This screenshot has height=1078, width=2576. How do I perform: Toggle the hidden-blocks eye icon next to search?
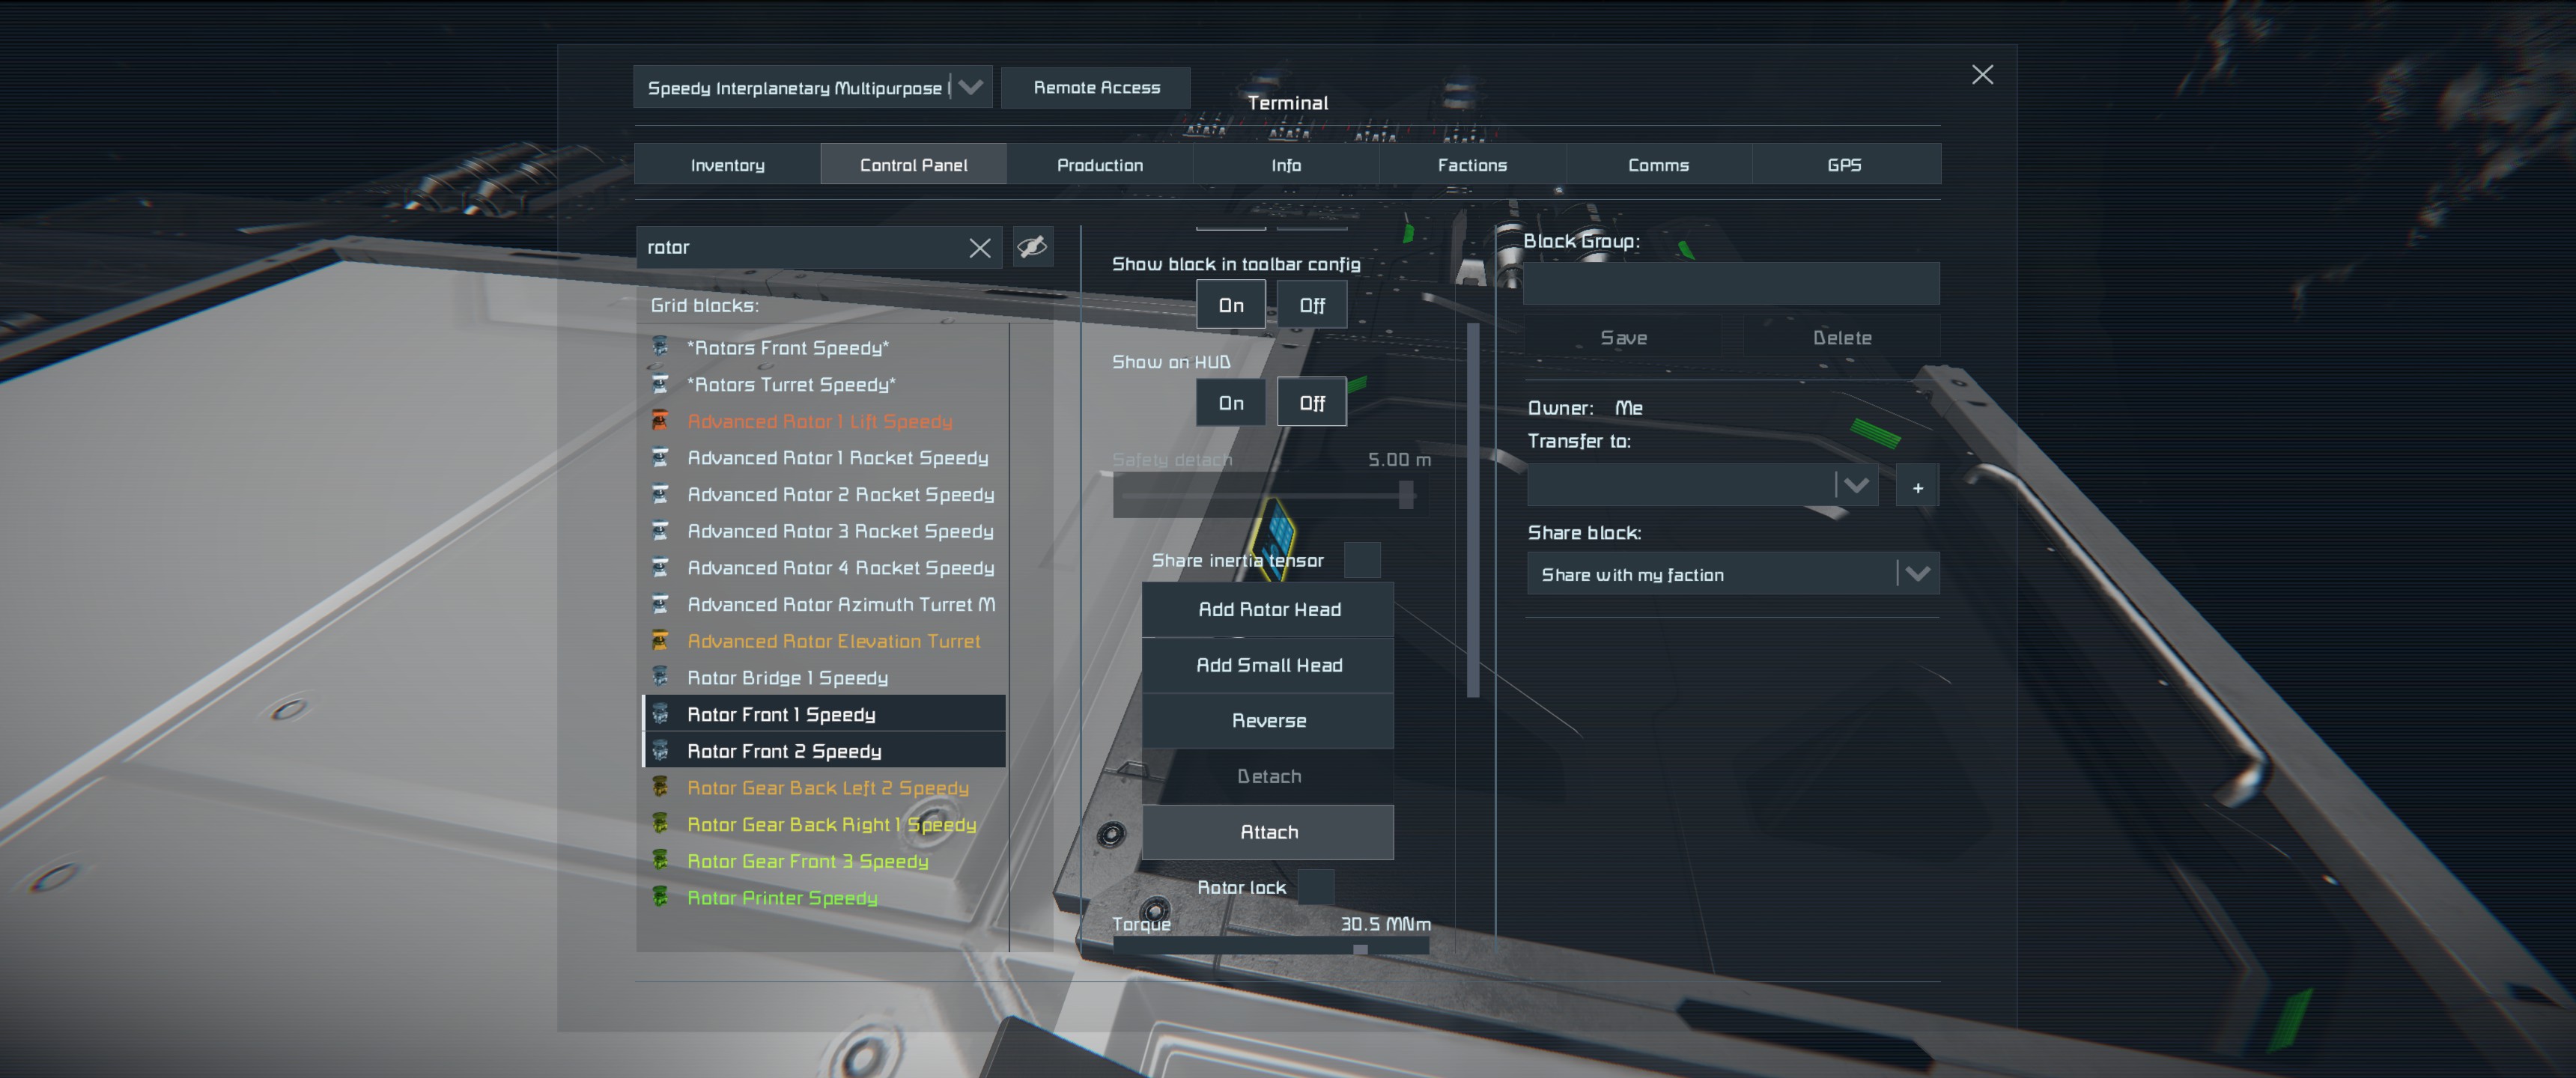click(x=1032, y=246)
